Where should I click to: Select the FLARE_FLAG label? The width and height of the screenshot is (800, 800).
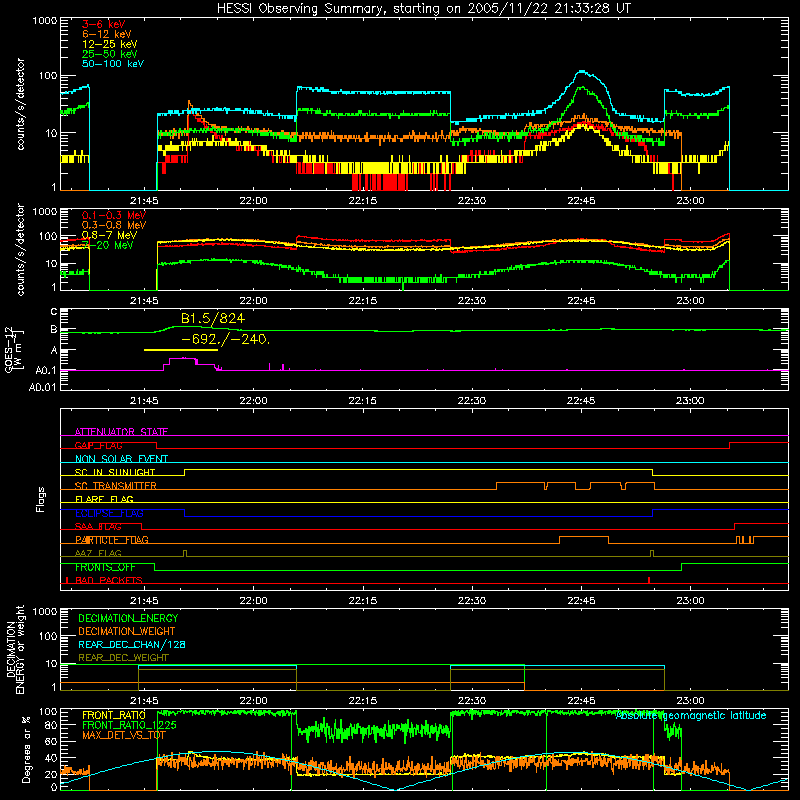tap(104, 499)
